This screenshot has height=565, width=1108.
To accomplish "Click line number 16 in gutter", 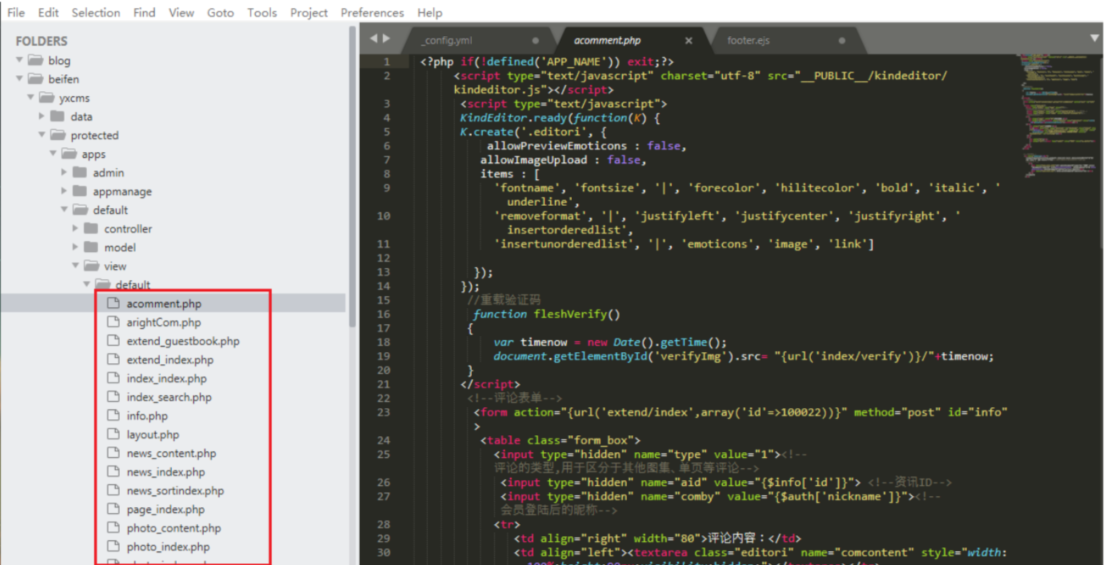I will [383, 314].
